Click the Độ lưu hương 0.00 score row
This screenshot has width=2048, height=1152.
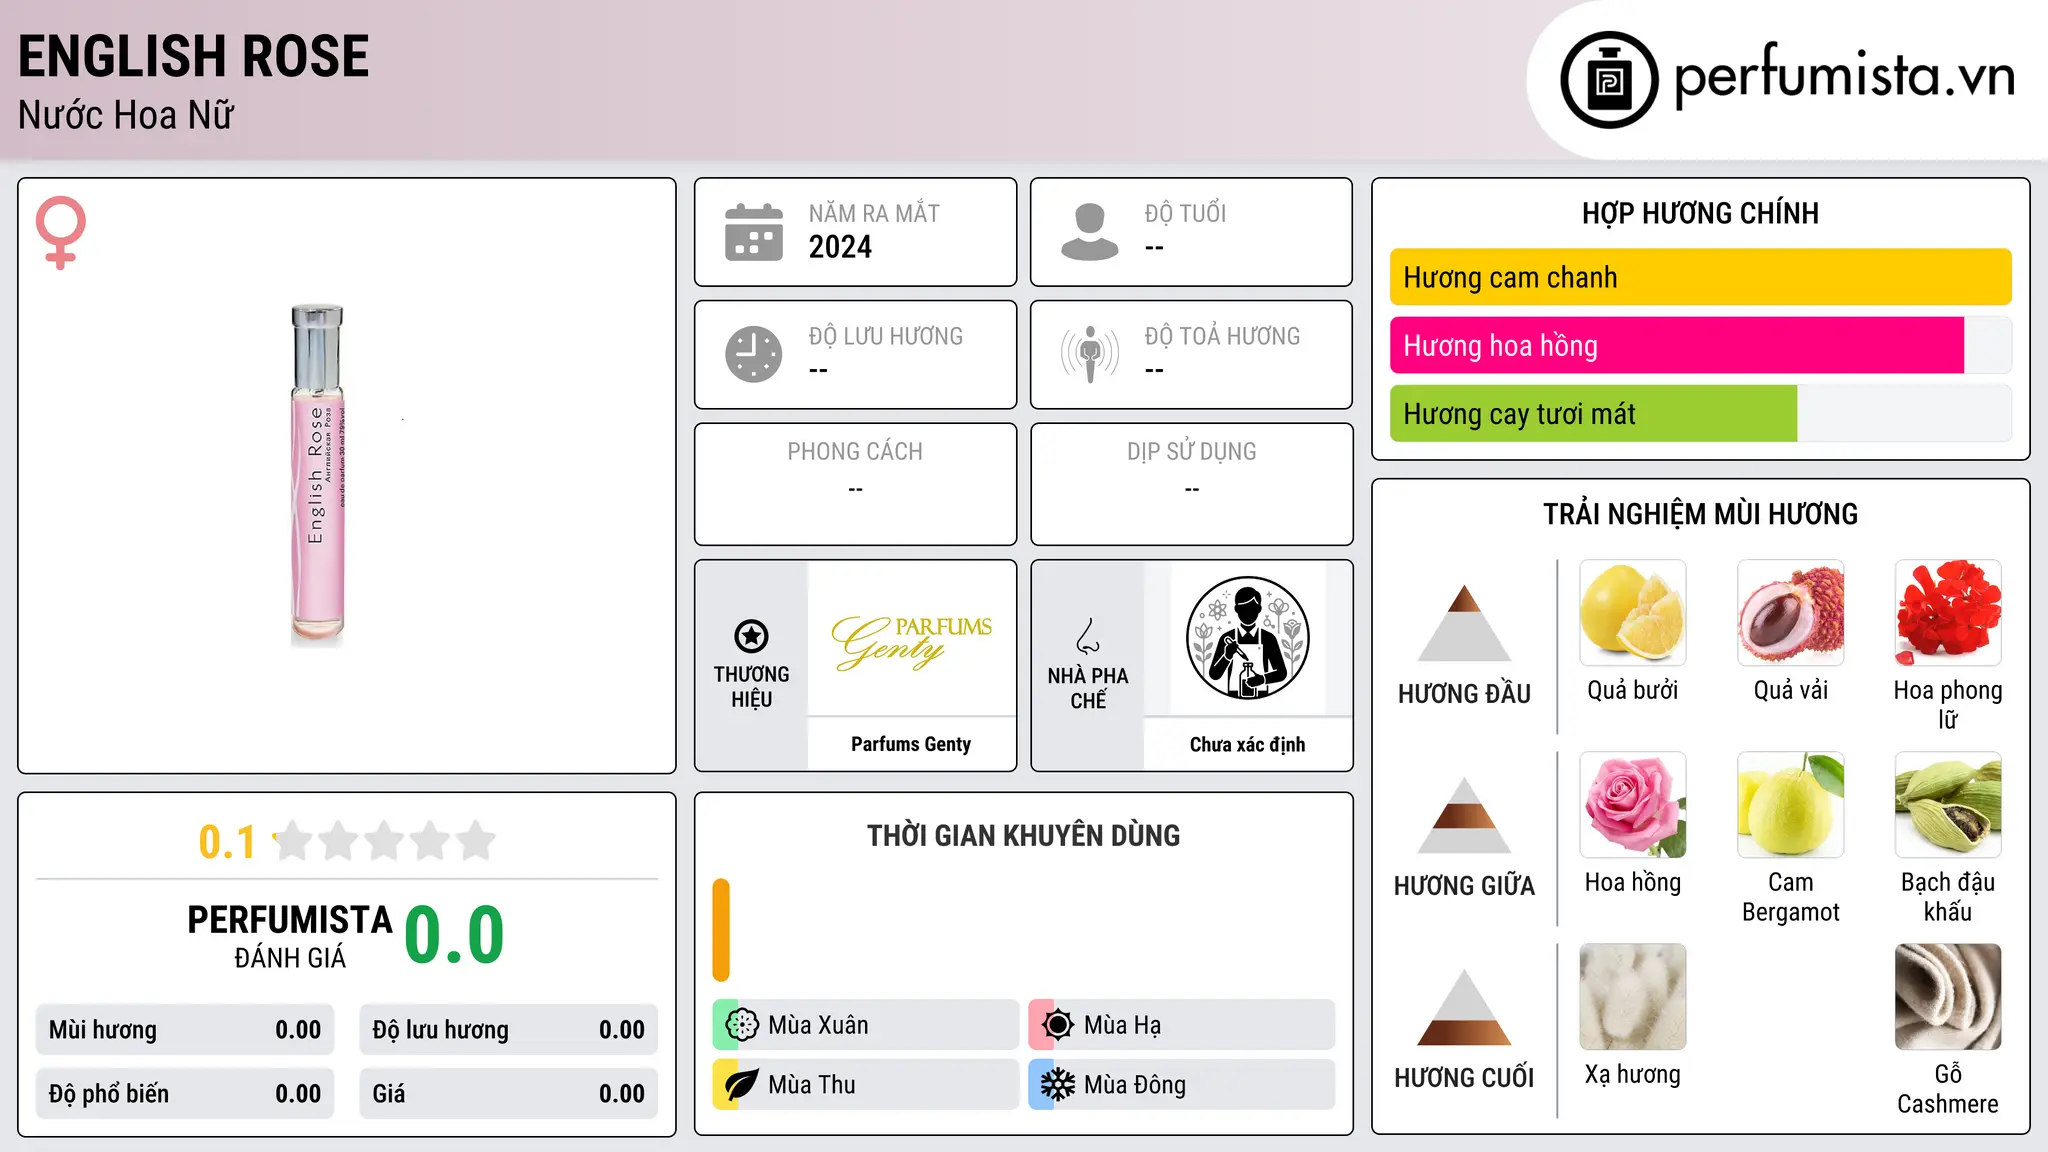click(509, 1030)
